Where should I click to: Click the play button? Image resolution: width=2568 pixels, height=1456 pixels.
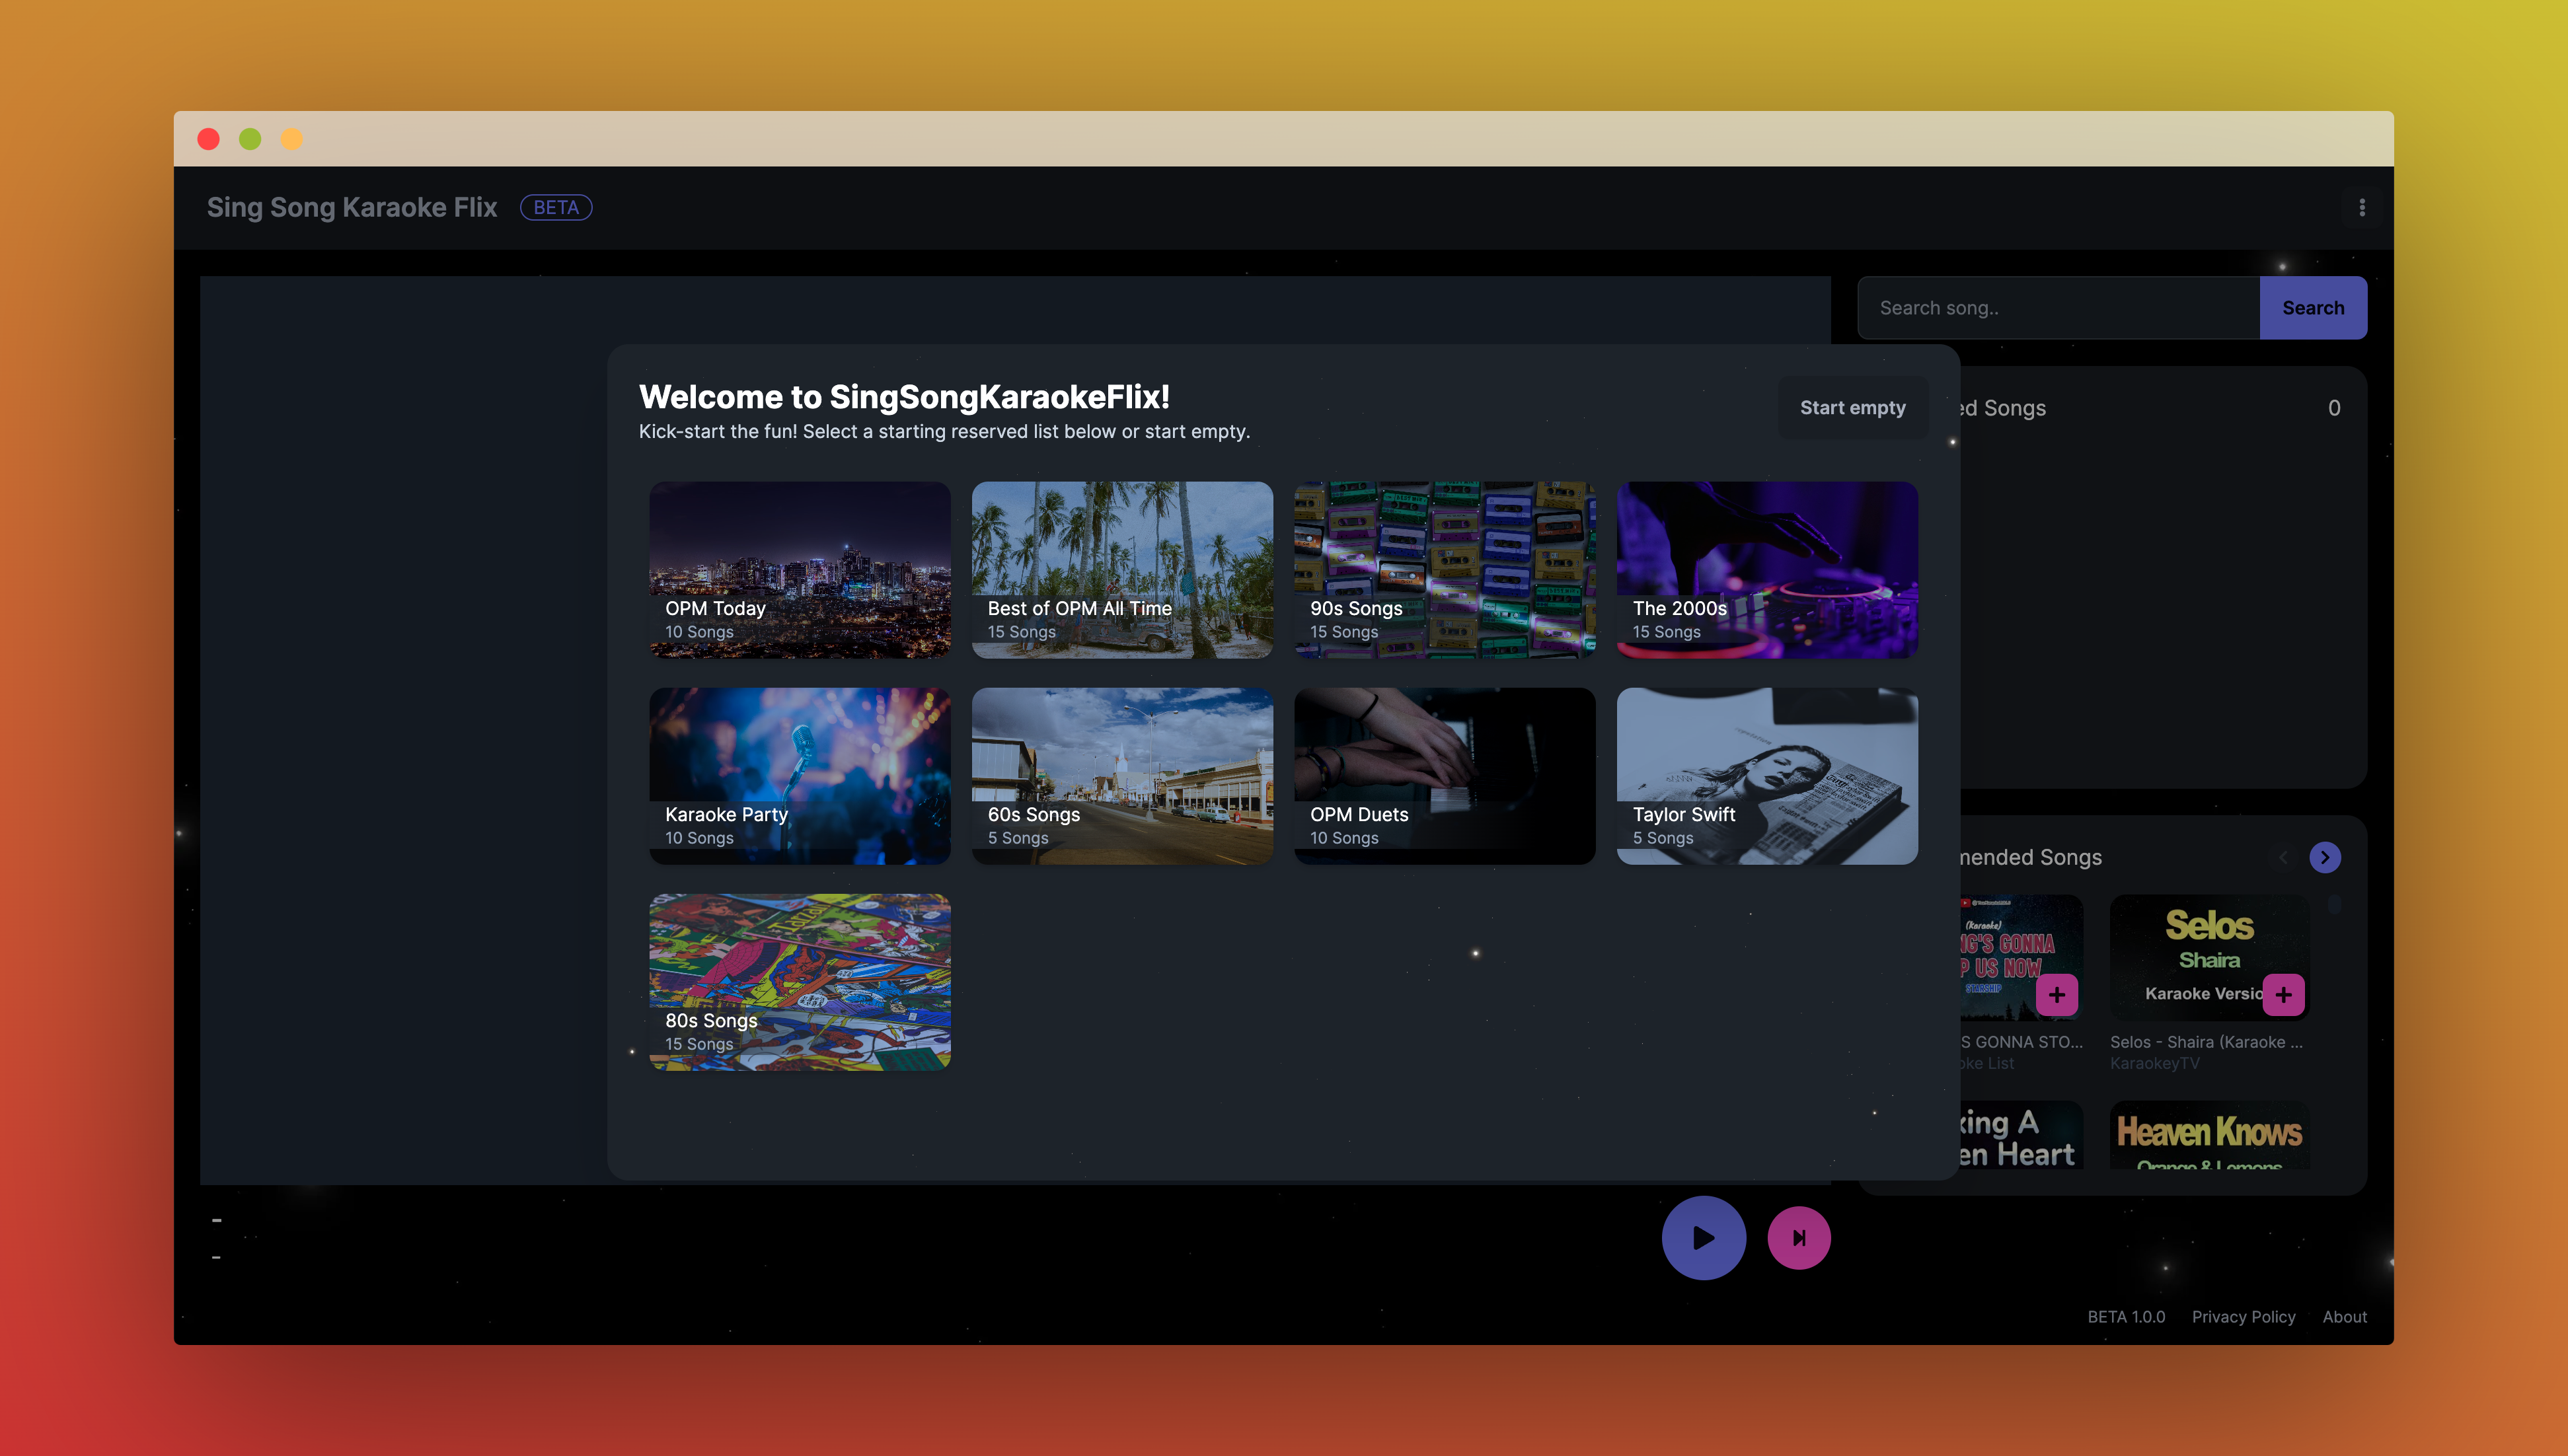(x=1703, y=1238)
